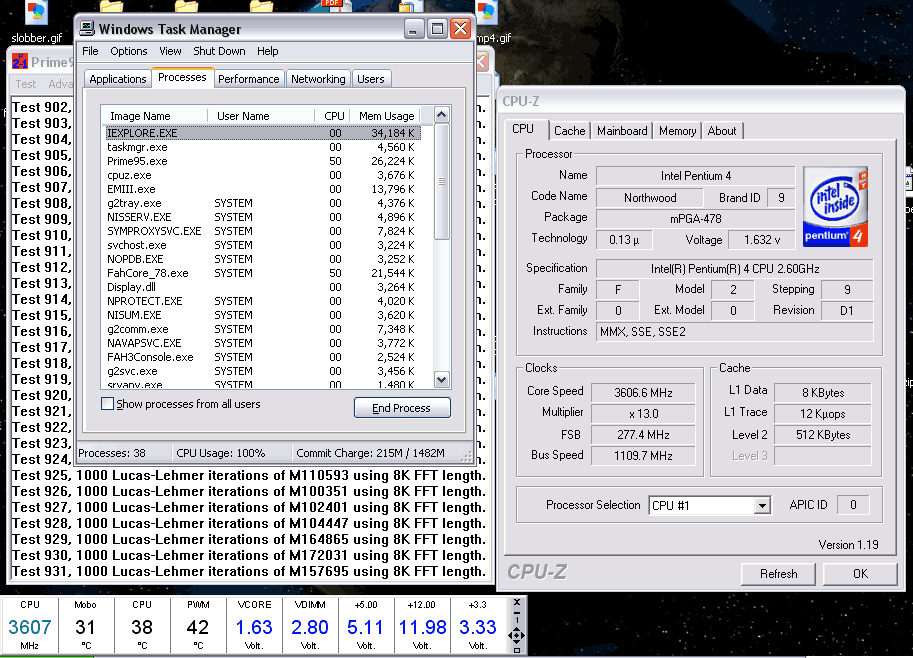The image size is (913, 658).
Task: Click the CPU Usage: 100% status entry
Action: (x=231, y=453)
